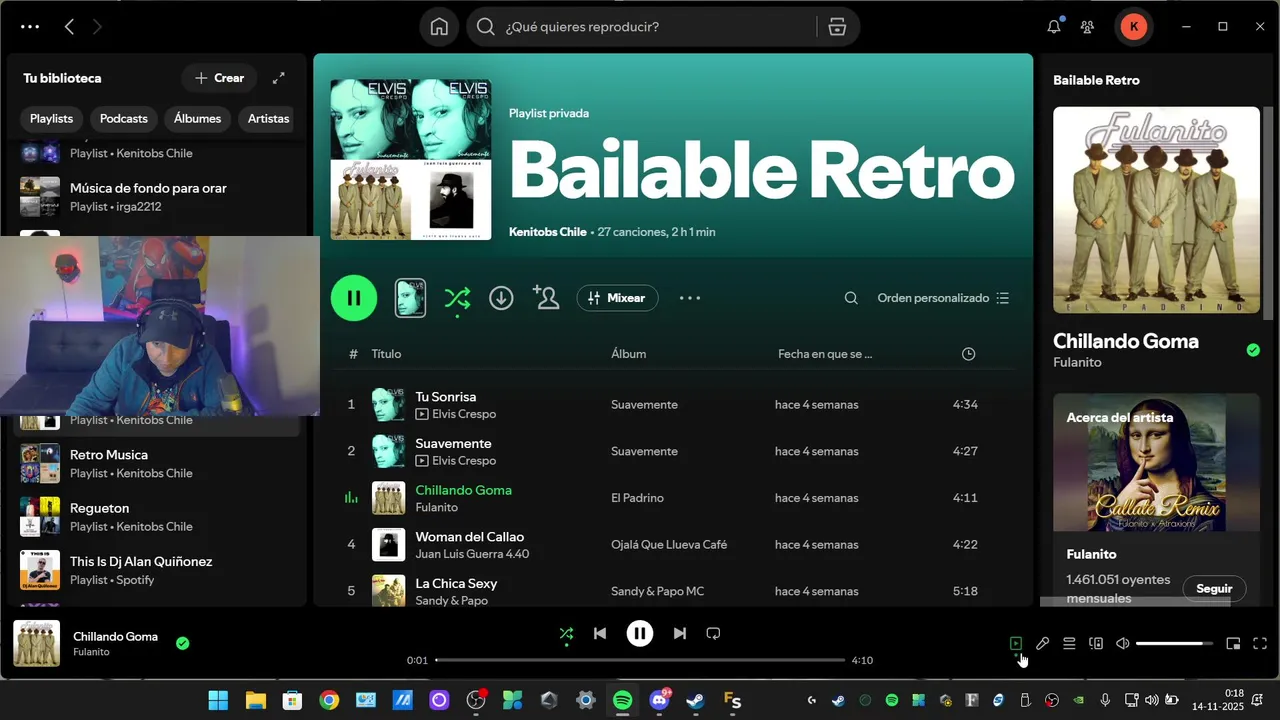Toggle smart shuffle in playlist header
The width and height of the screenshot is (1280, 720).
point(457,298)
